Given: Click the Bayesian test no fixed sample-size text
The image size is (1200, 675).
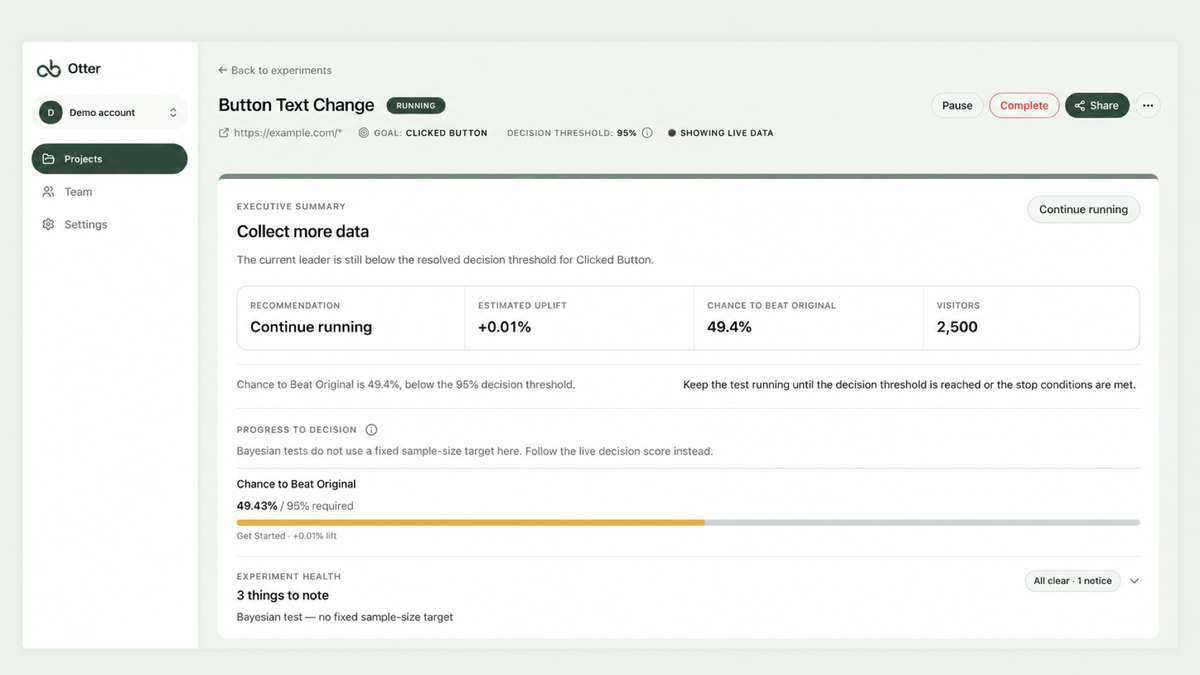Looking at the screenshot, I should 345,617.
